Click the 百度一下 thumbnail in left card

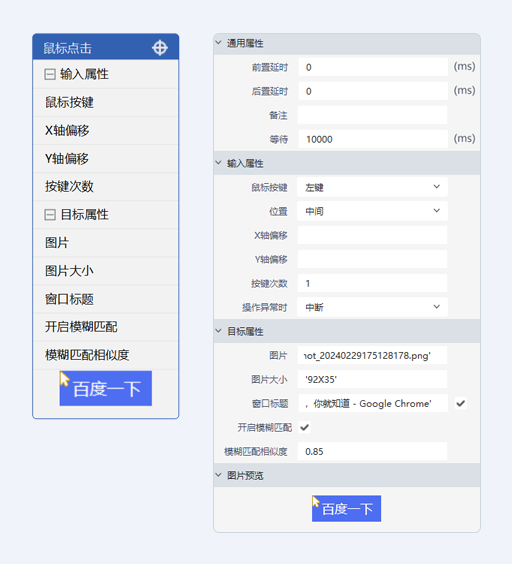[x=106, y=388]
